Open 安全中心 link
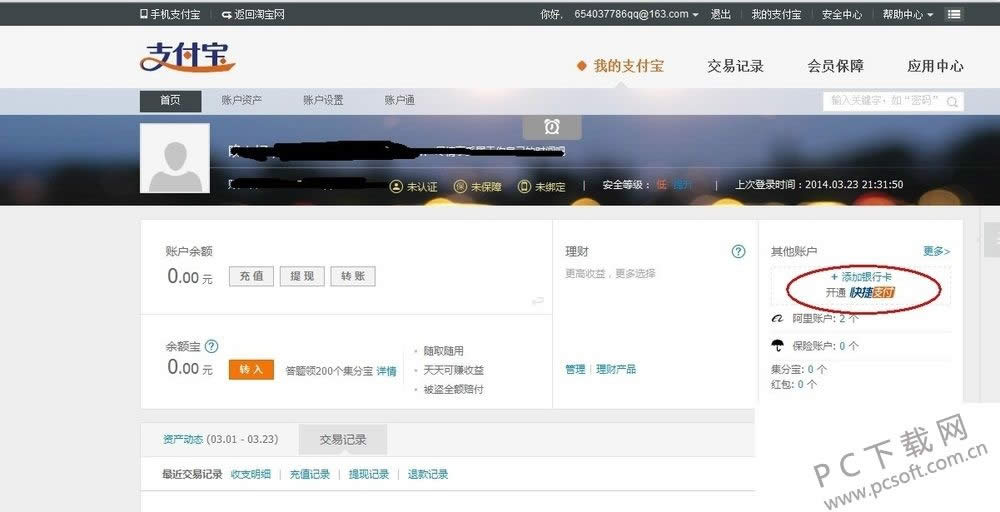The height and width of the screenshot is (512, 1000). [842, 14]
